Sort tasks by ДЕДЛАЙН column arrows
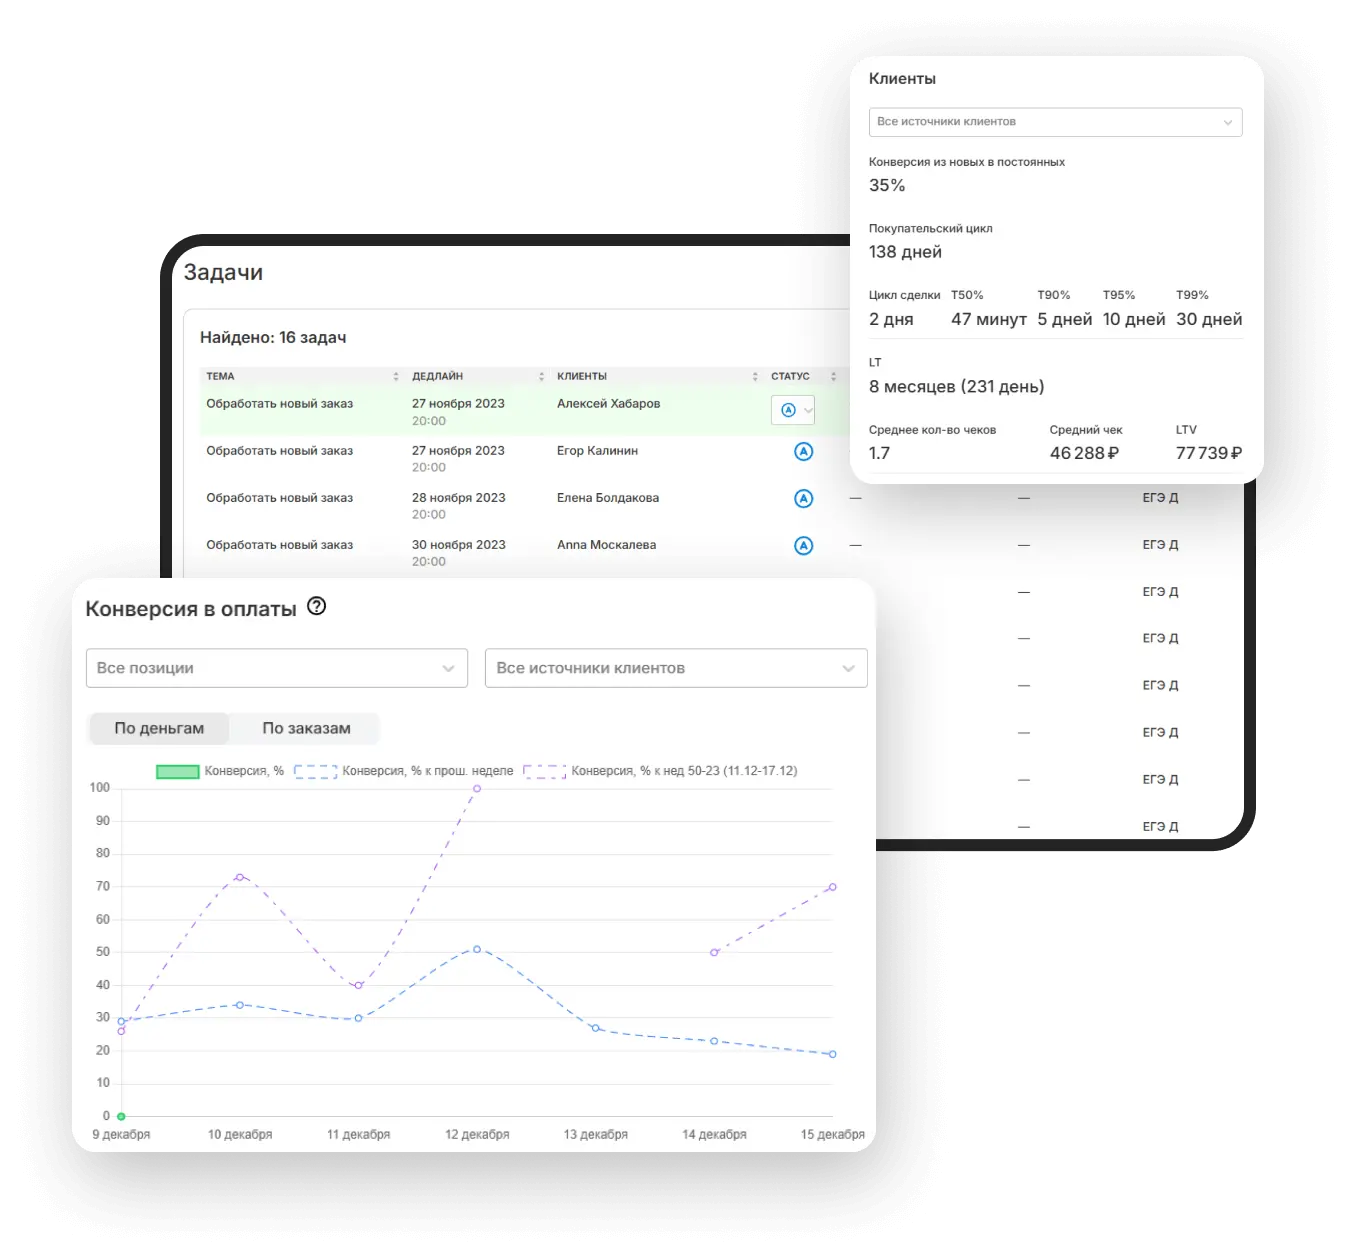 (541, 377)
